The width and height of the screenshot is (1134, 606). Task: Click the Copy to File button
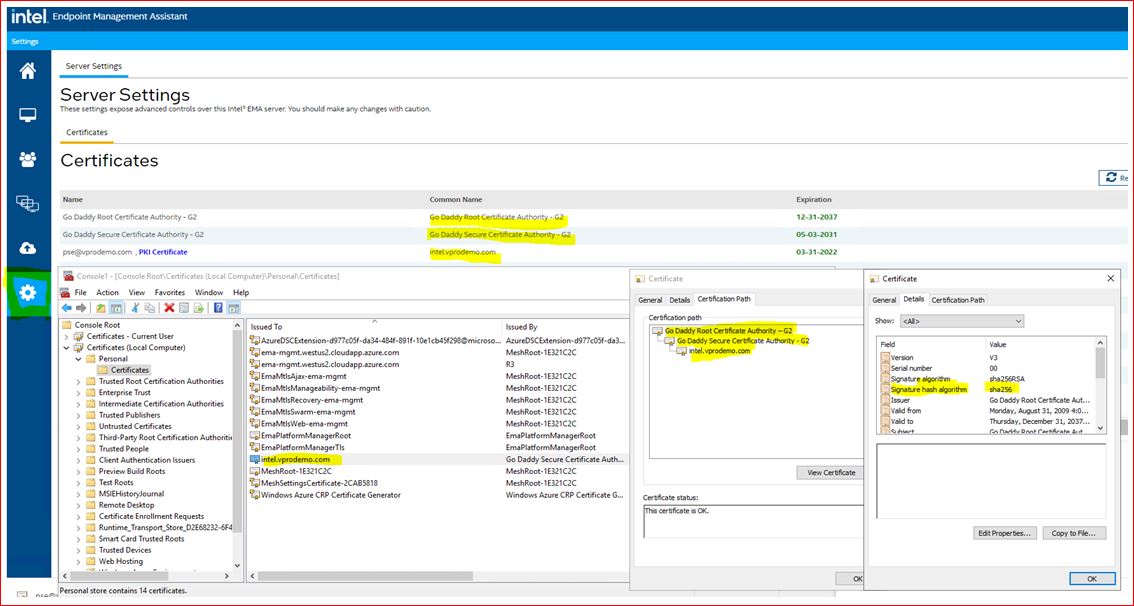tap(1073, 533)
